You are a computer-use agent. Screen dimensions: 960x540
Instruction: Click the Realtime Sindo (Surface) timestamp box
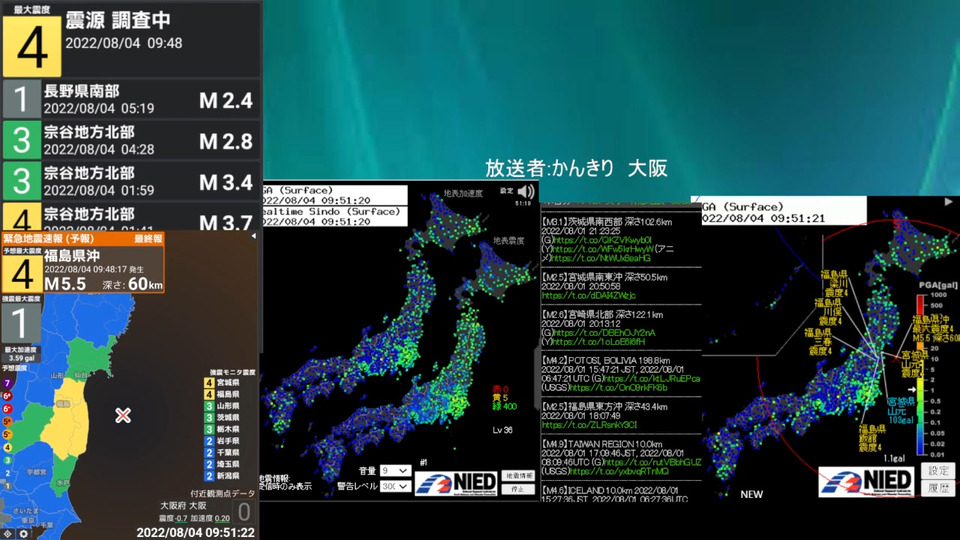click(x=334, y=216)
